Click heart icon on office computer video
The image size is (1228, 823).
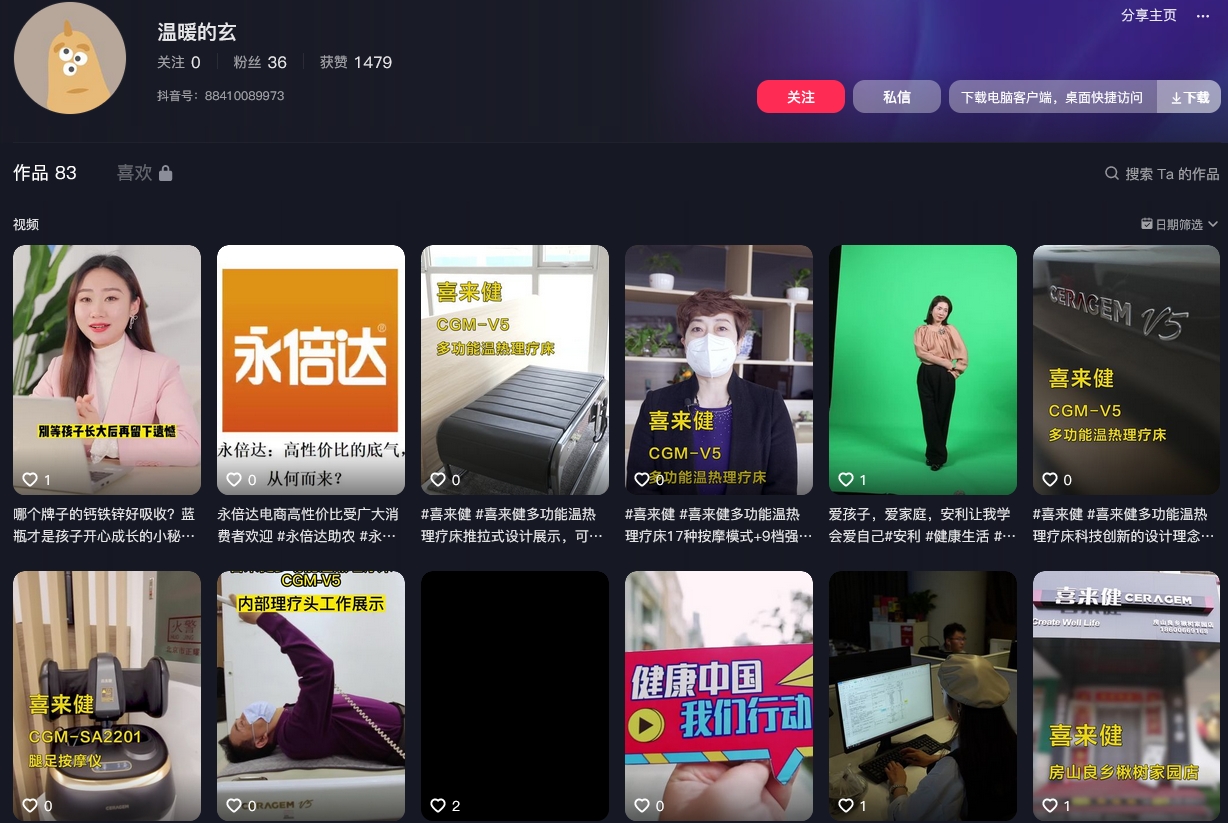coord(846,805)
